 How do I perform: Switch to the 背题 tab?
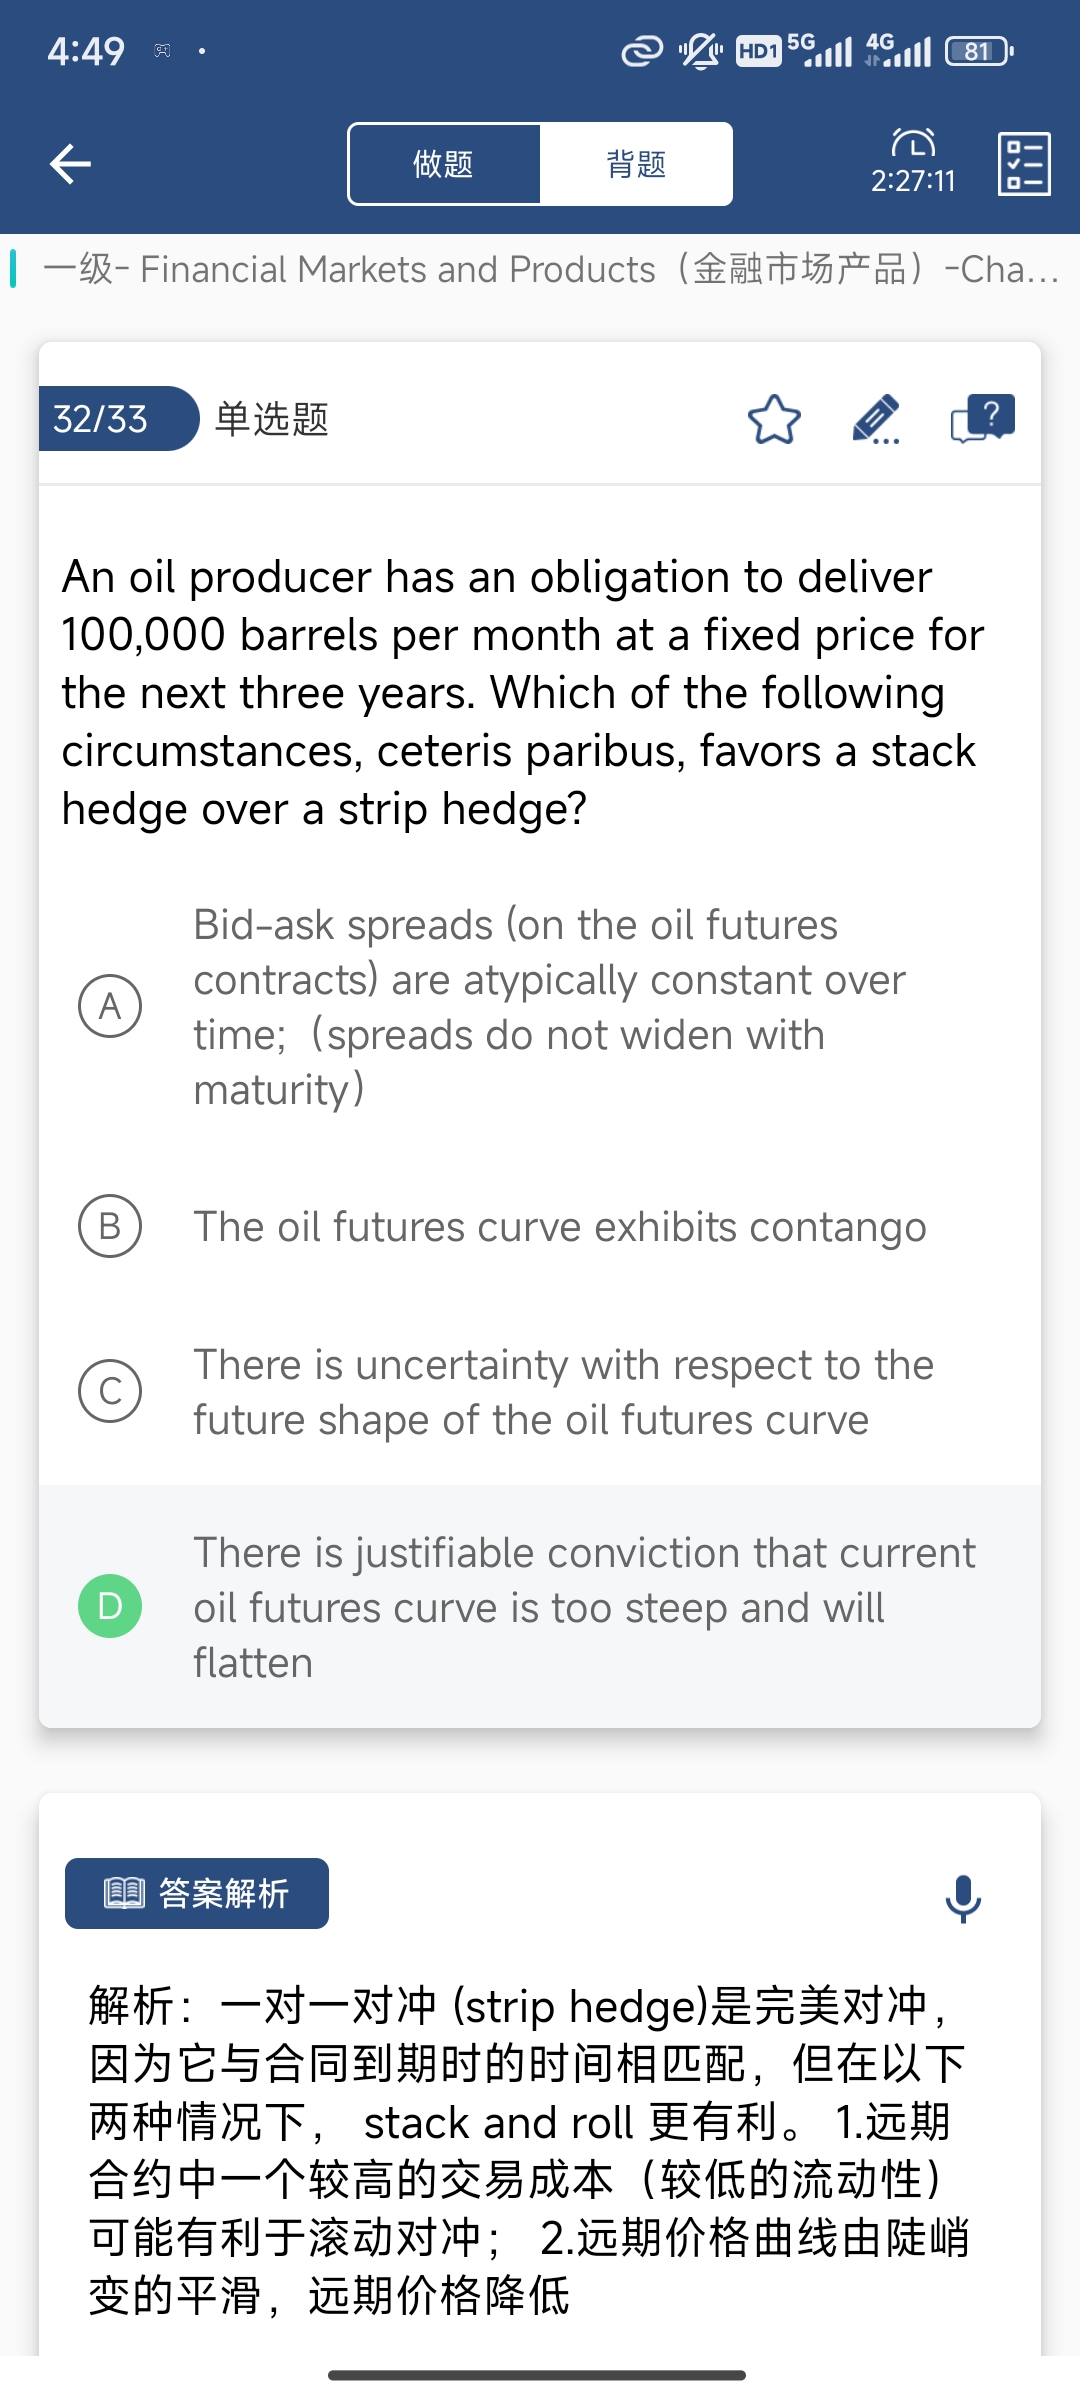point(636,164)
